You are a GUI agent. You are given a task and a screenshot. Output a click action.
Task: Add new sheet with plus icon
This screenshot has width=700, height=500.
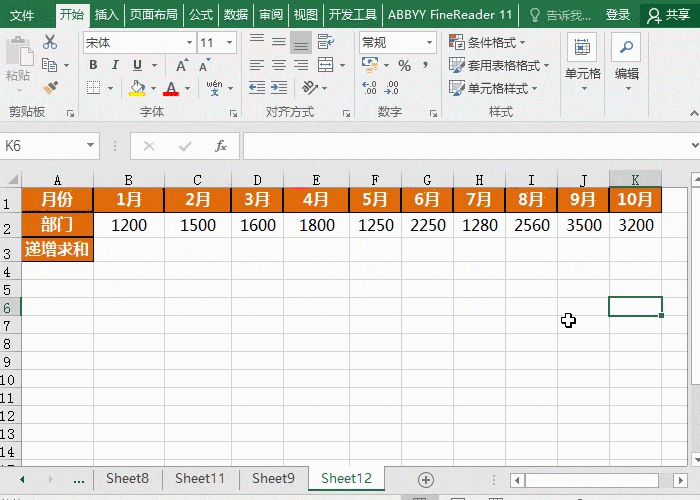[x=426, y=479]
